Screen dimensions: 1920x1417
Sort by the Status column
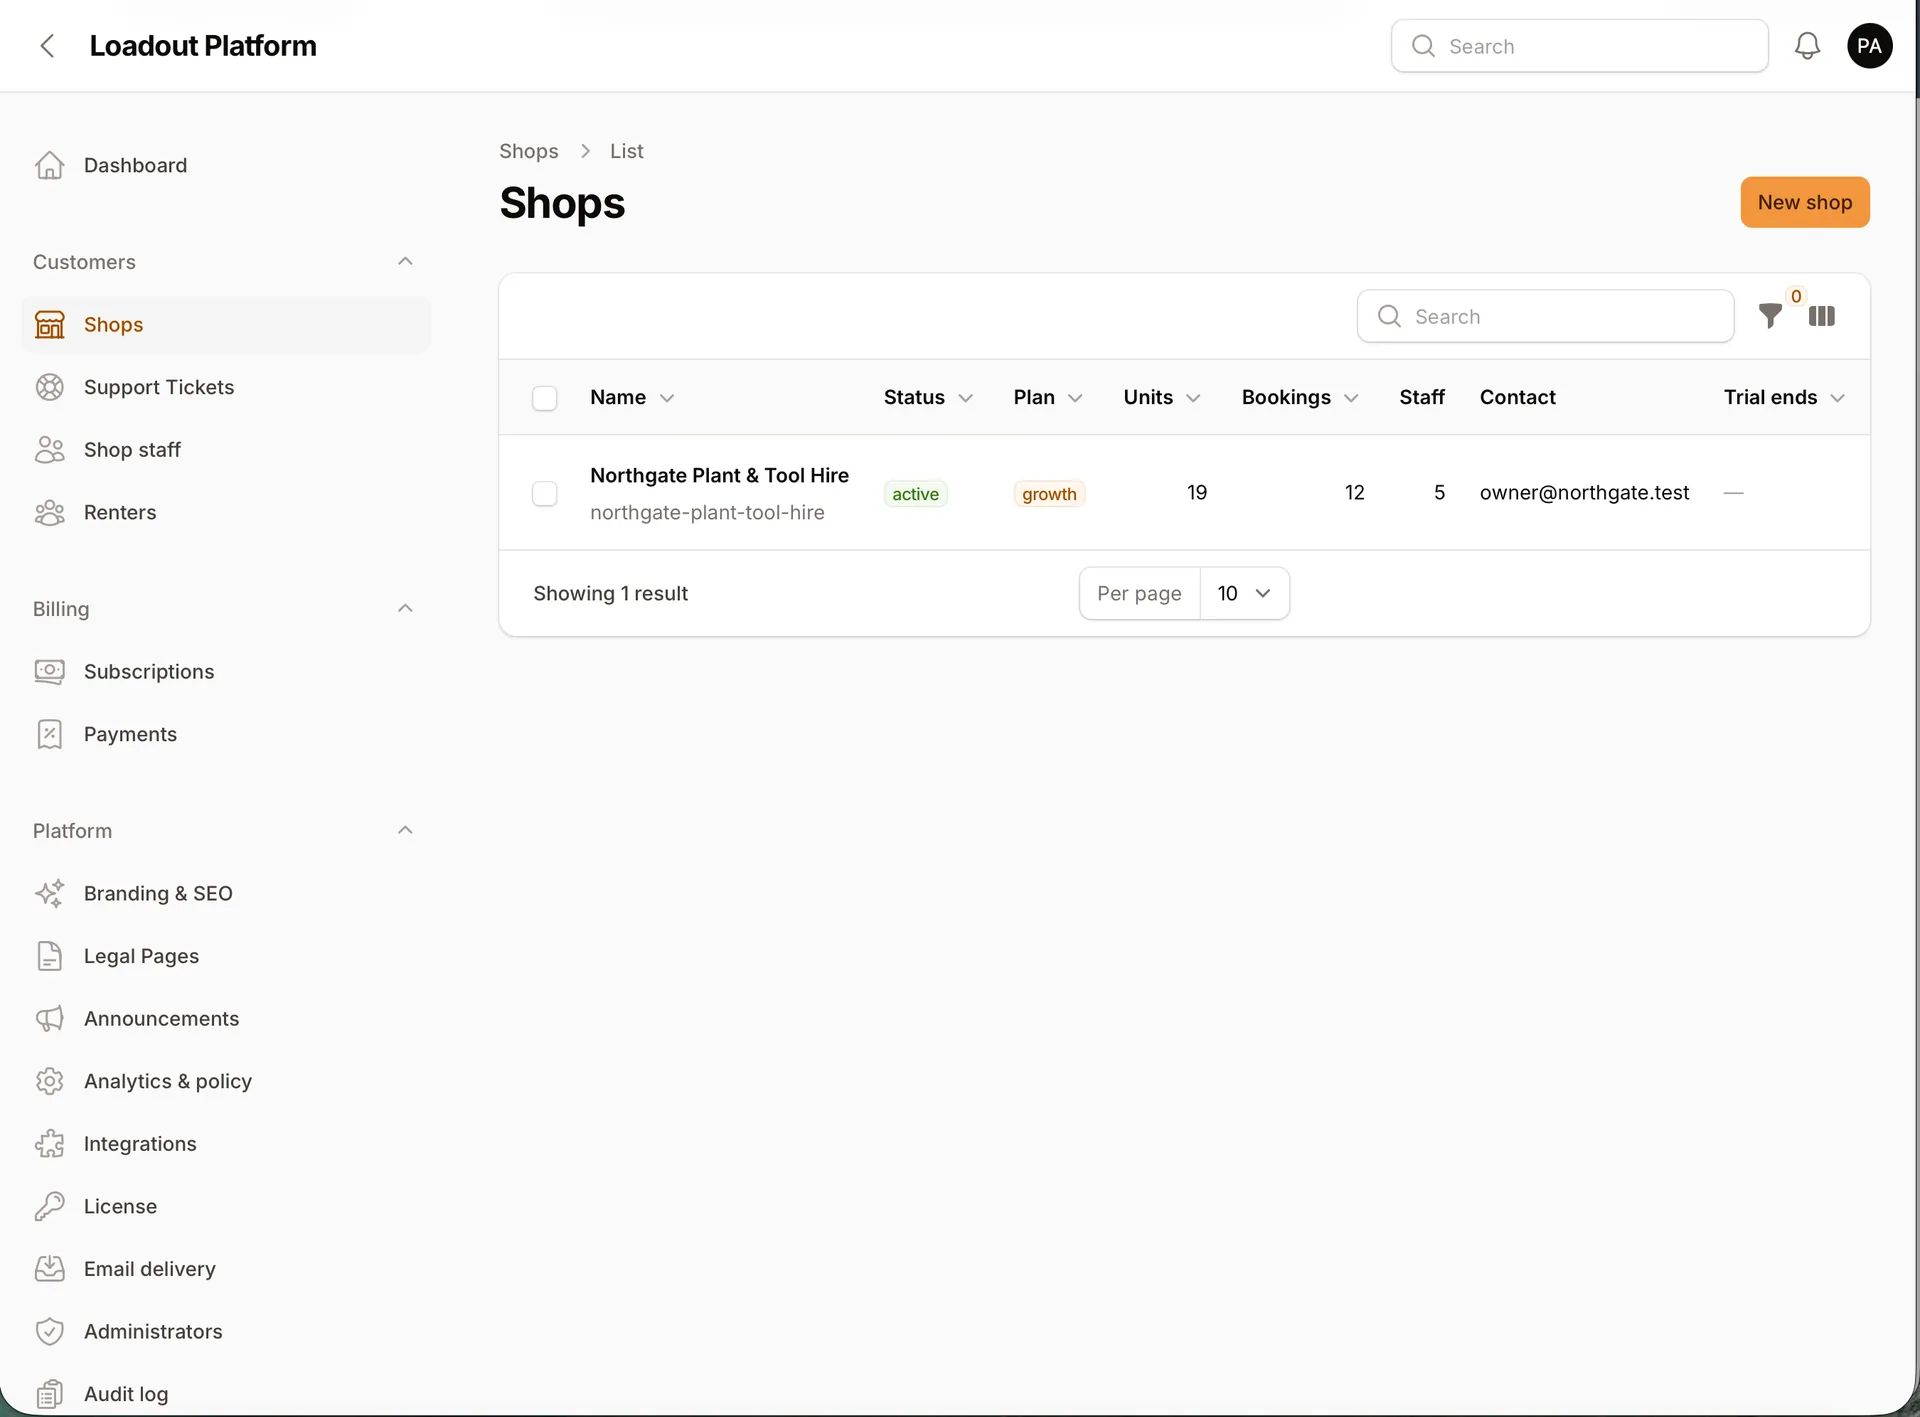click(x=928, y=397)
